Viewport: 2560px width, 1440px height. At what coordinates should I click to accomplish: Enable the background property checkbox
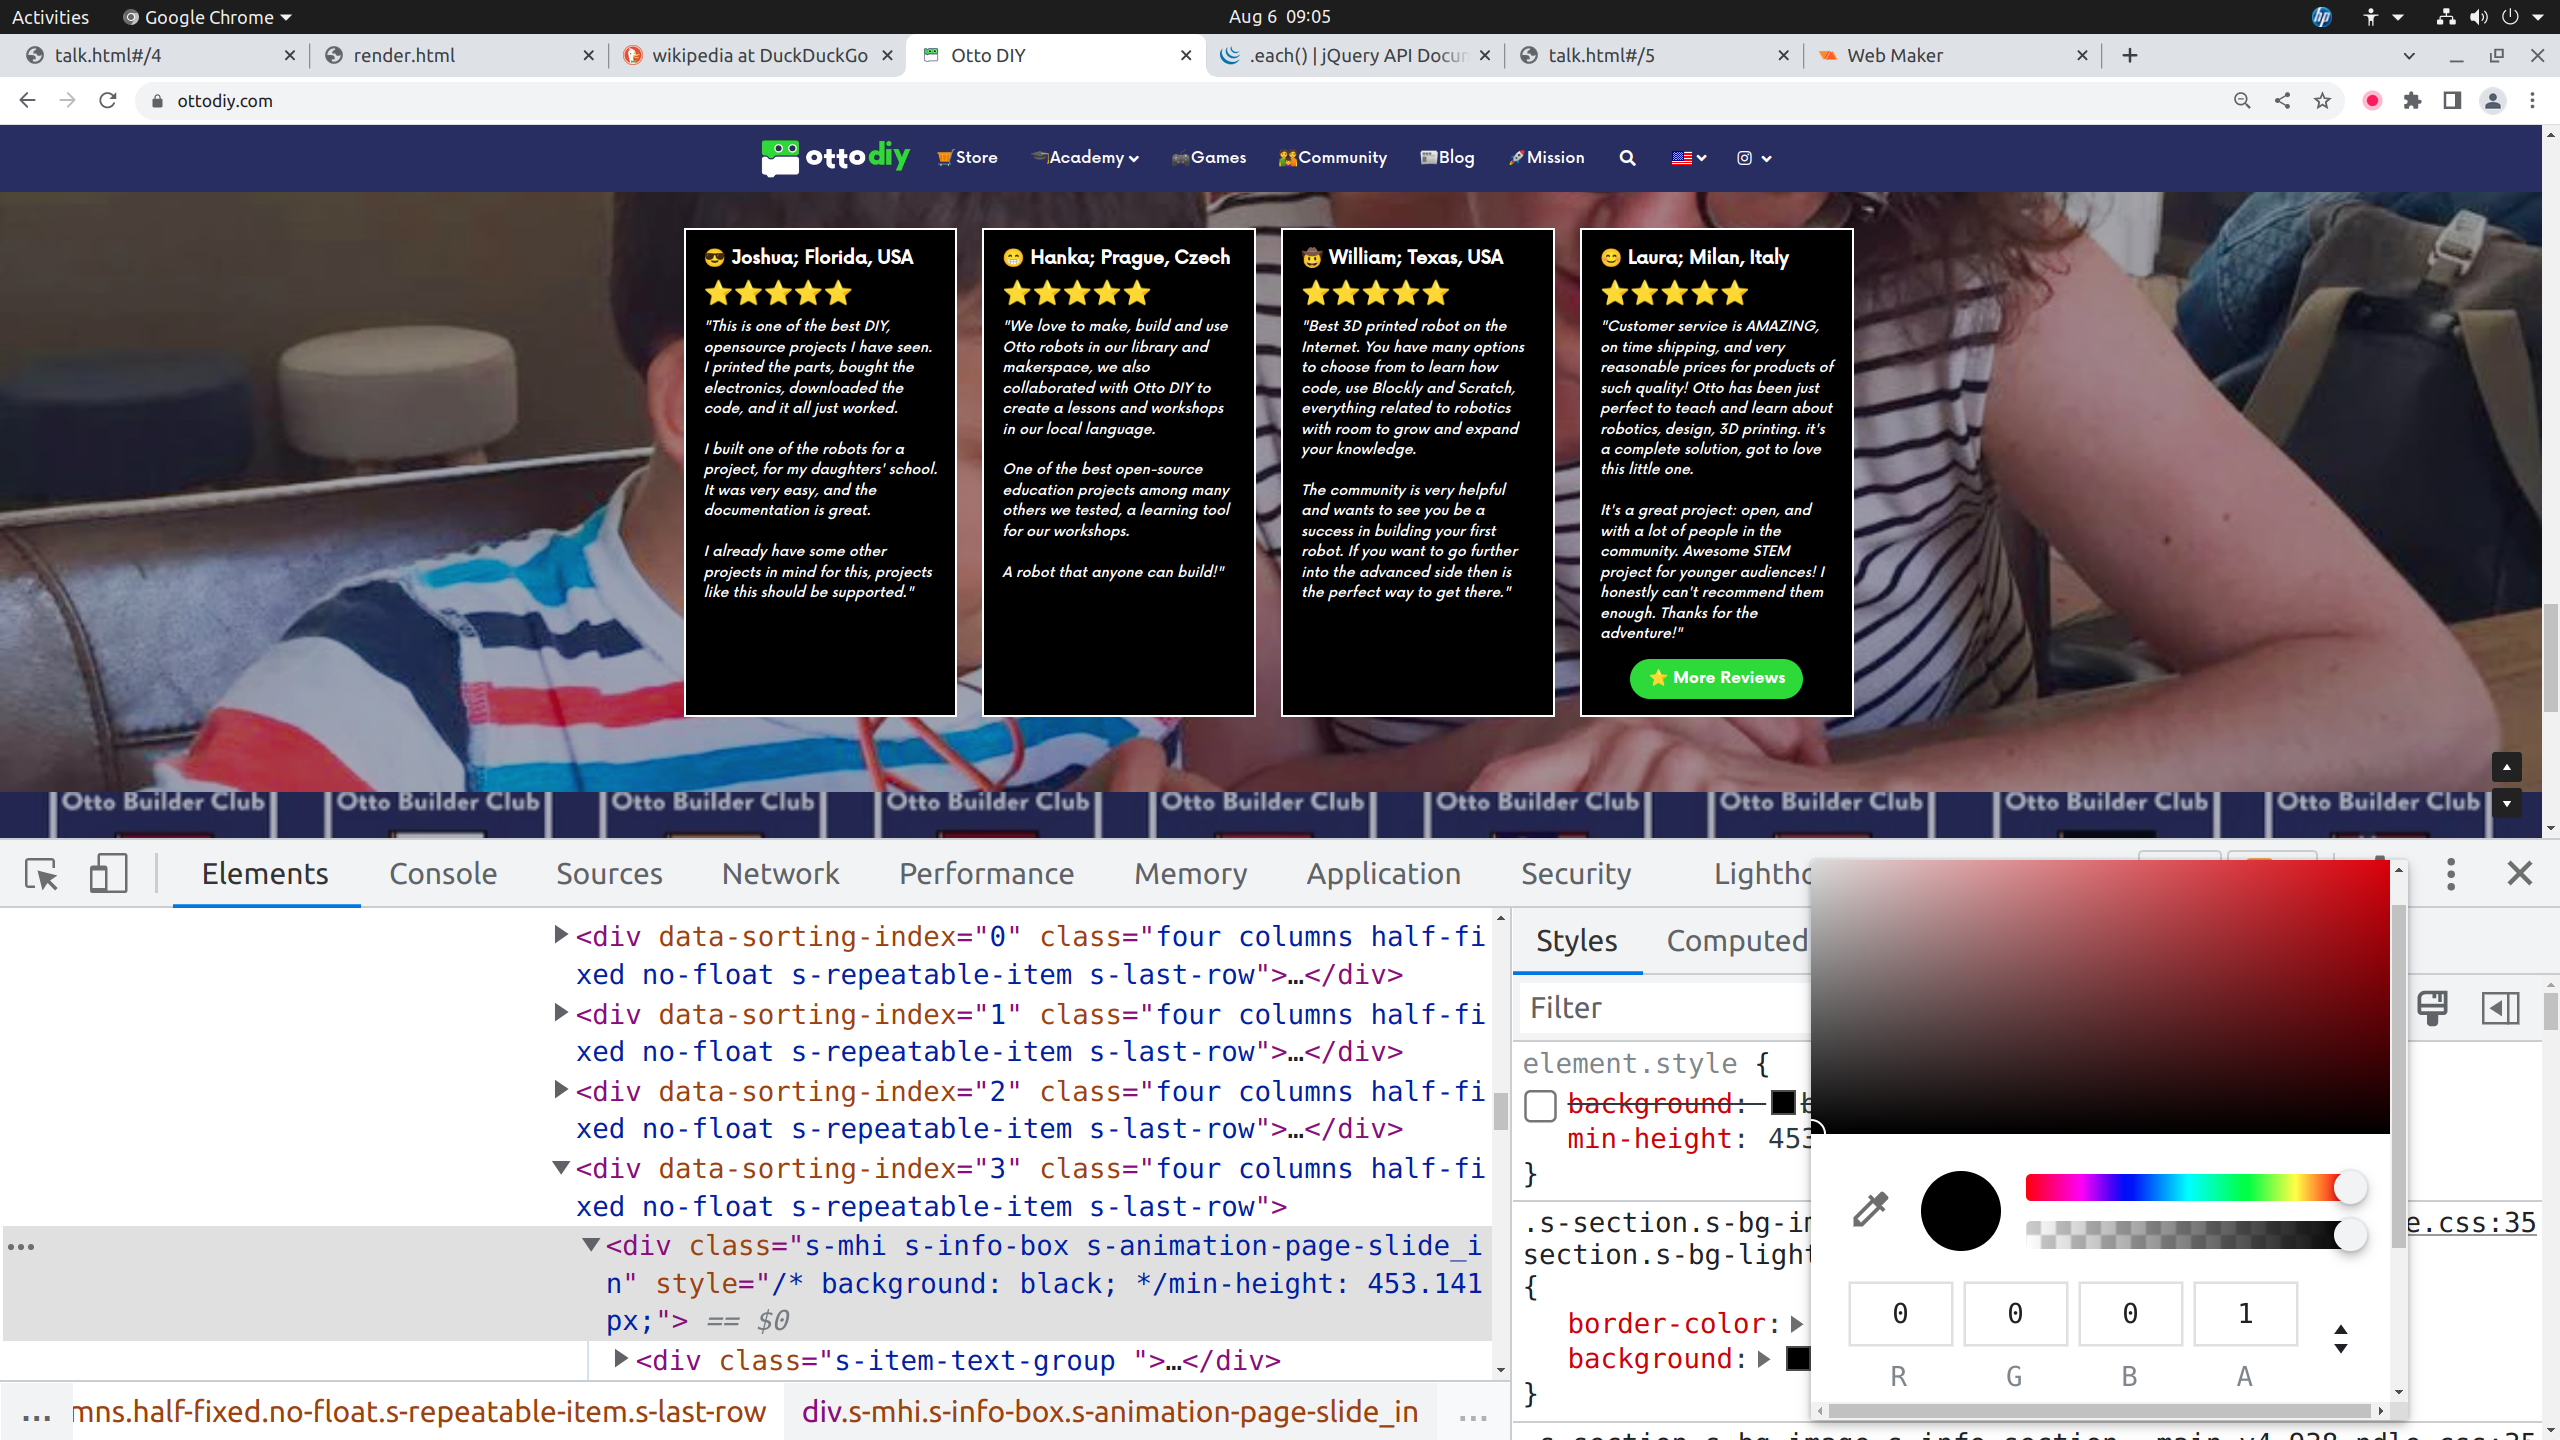[1540, 1105]
